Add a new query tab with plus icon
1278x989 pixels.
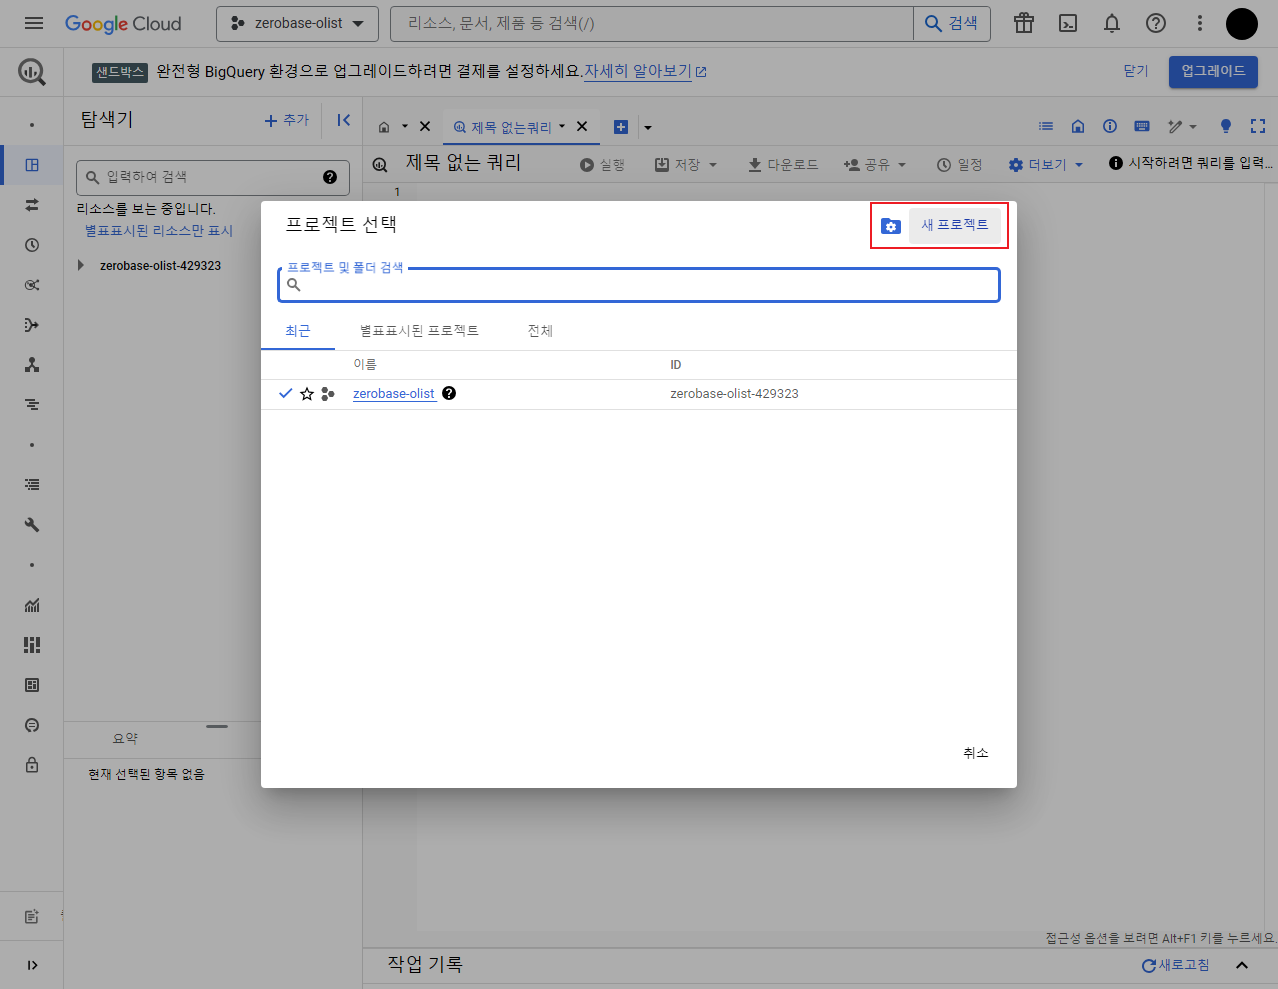coord(621,127)
